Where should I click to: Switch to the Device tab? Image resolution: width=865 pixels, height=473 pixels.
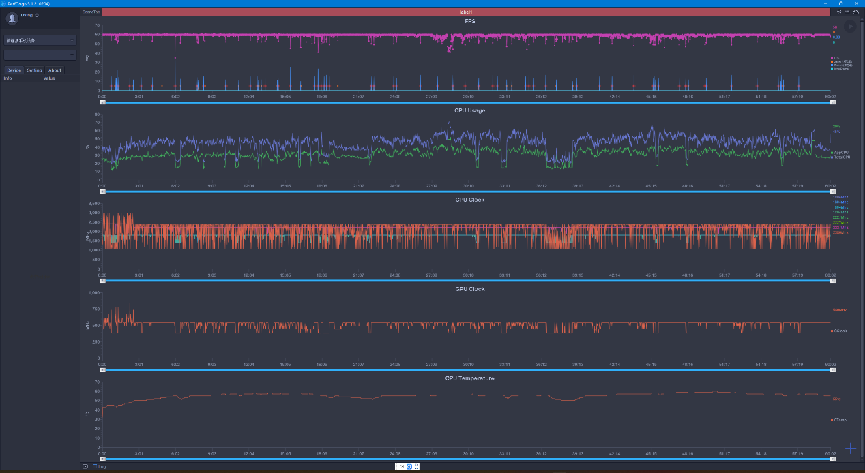click(x=14, y=71)
